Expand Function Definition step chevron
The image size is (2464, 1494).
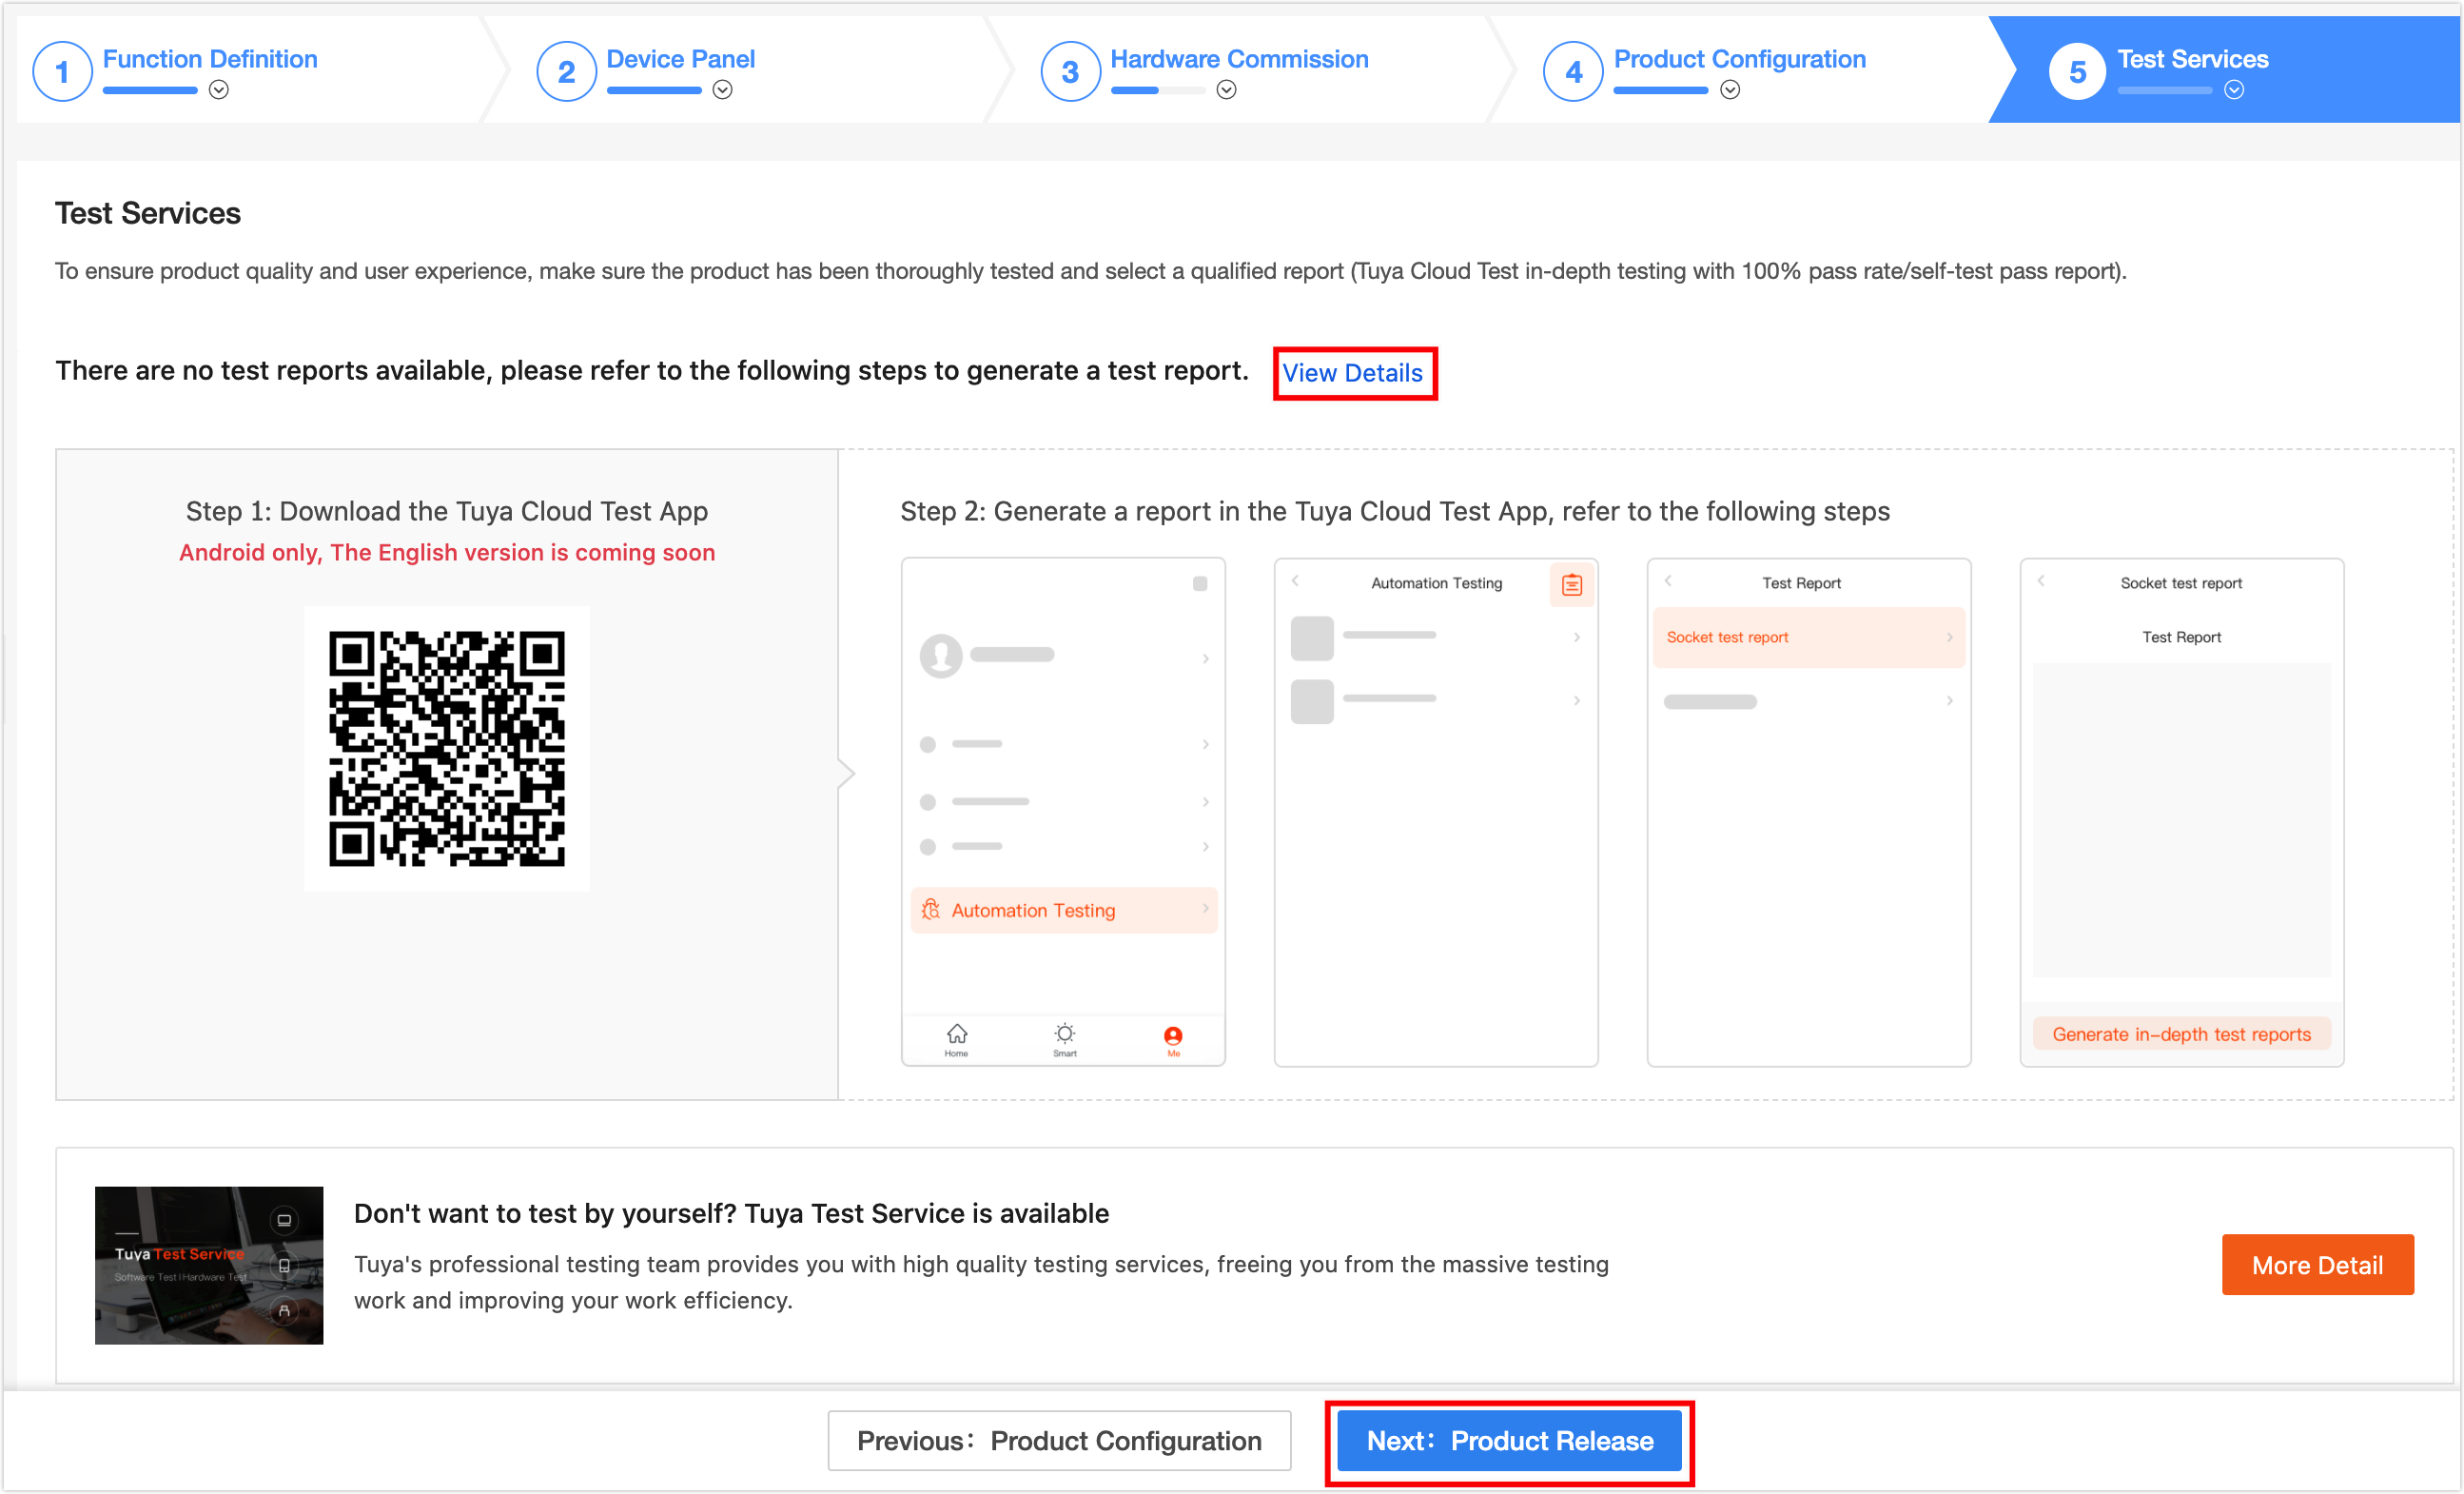click(219, 90)
